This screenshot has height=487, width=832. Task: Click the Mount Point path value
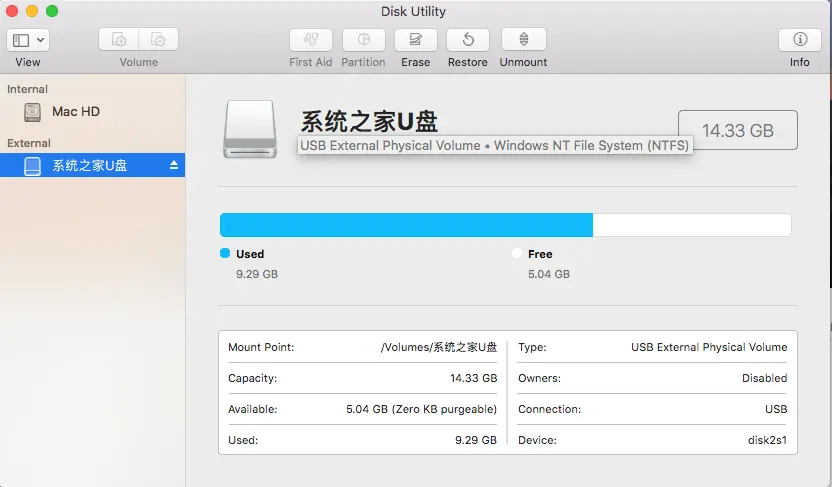[439, 347]
